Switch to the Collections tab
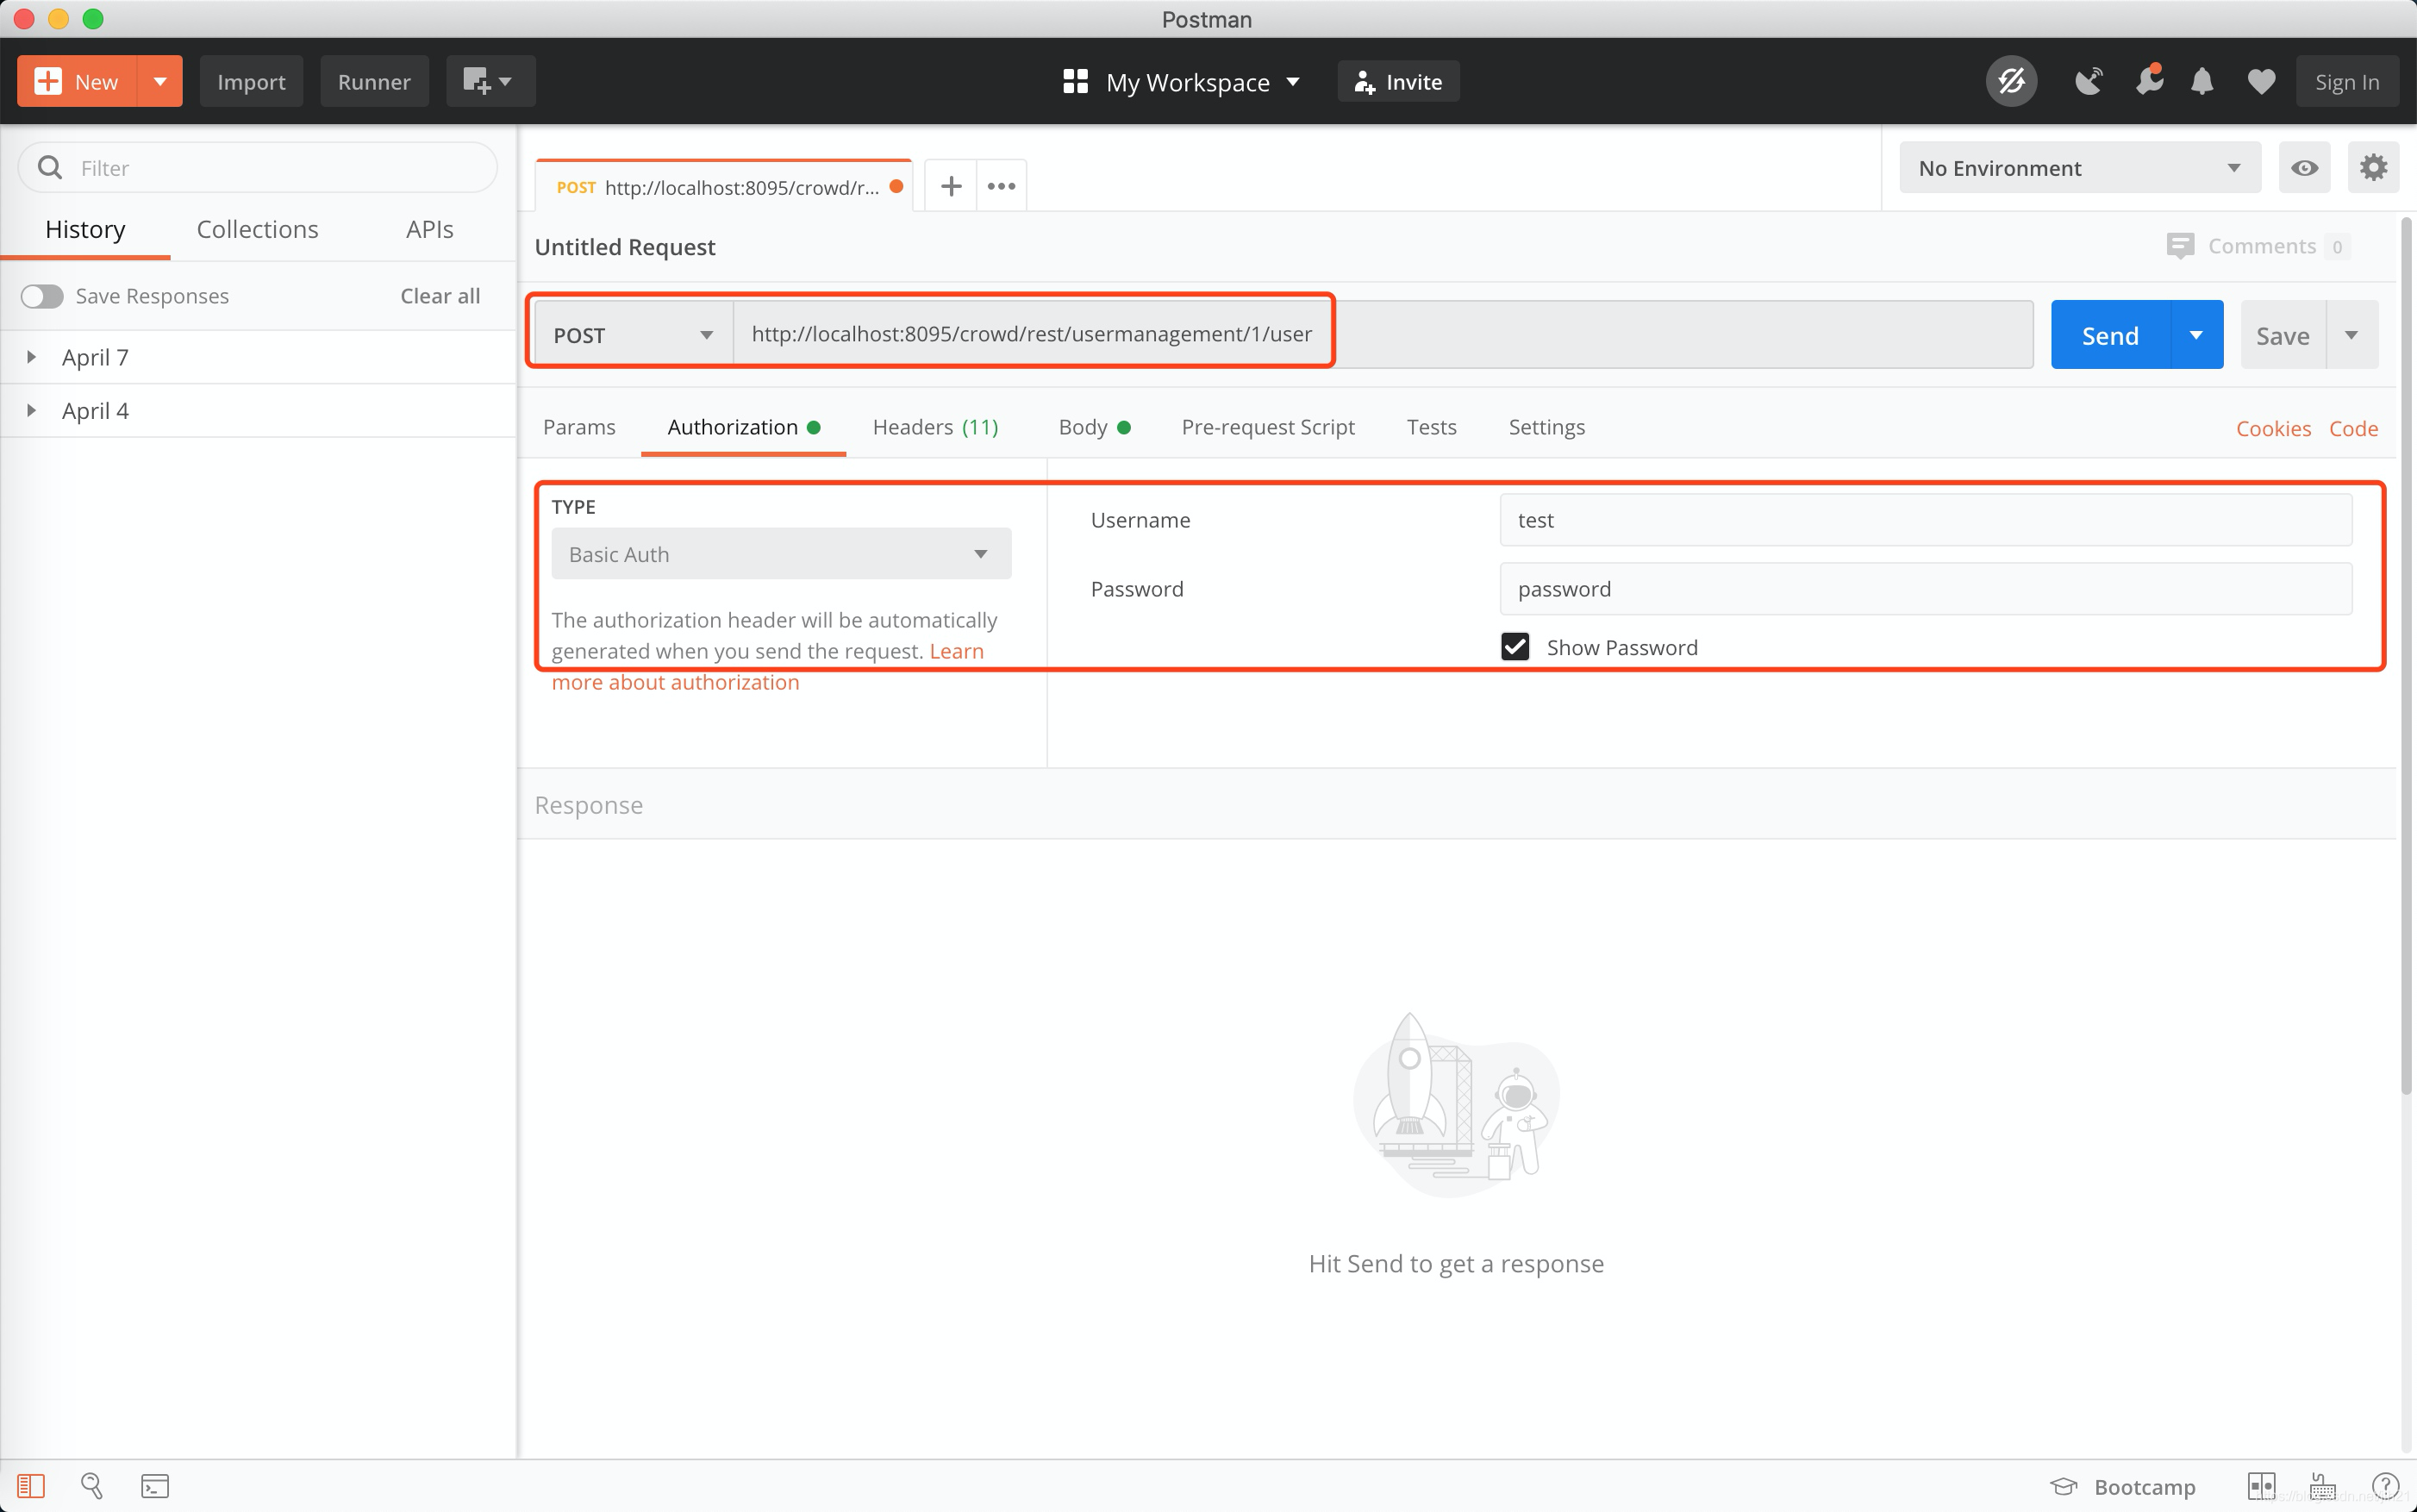The width and height of the screenshot is (2417, 1512). (257, 229)
